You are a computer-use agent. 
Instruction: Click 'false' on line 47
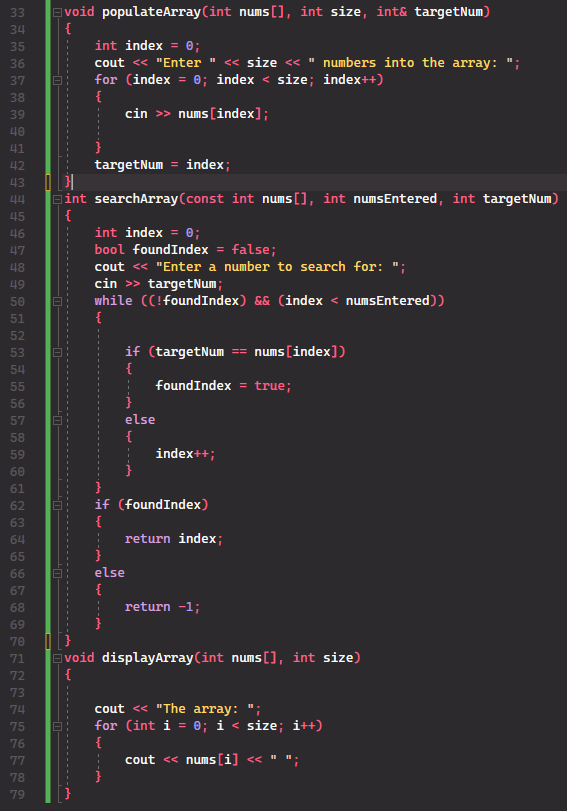coord(250,249)
